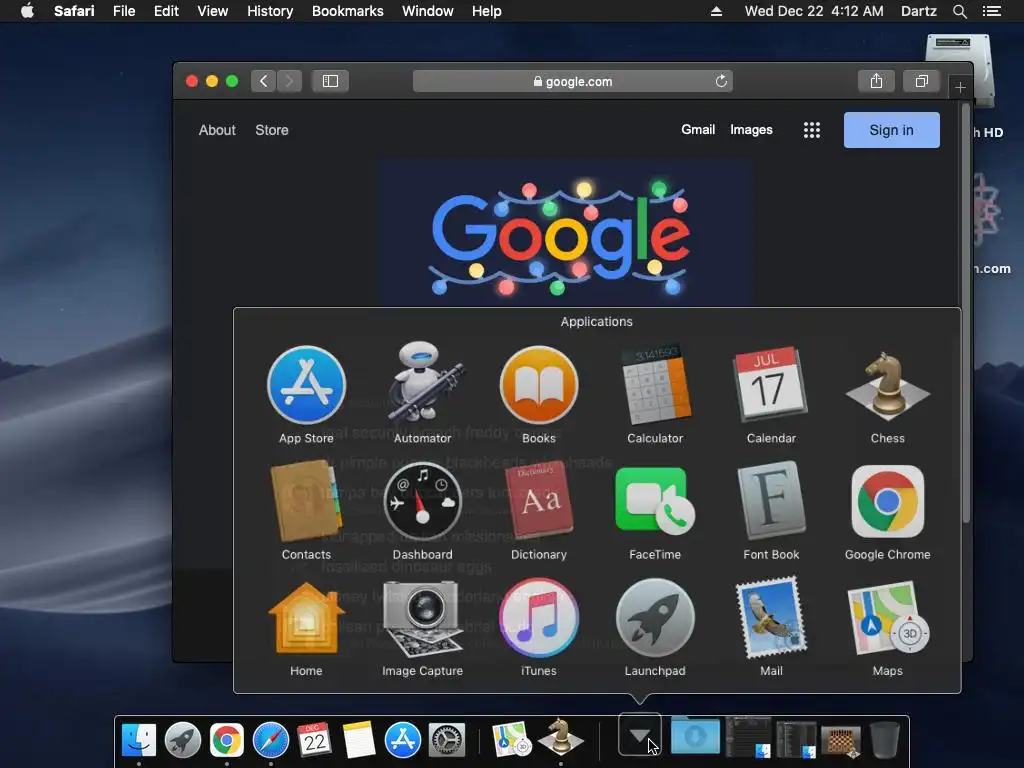Image resolution: width=1024 pixels, height=768 pixels.
Task: Open Books app in Applications stack
Action: click(539, 385)
